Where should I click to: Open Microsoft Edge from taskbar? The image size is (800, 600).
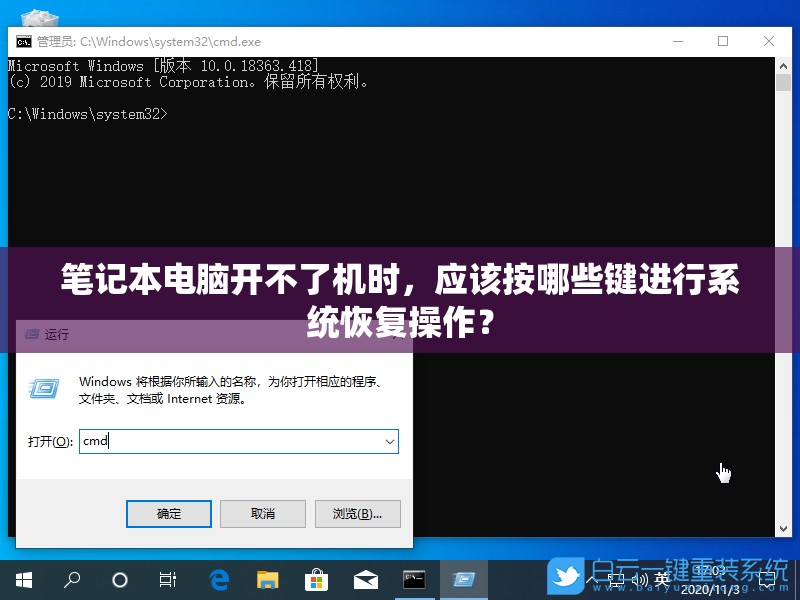pyautogui.click(x=219, y=580)
